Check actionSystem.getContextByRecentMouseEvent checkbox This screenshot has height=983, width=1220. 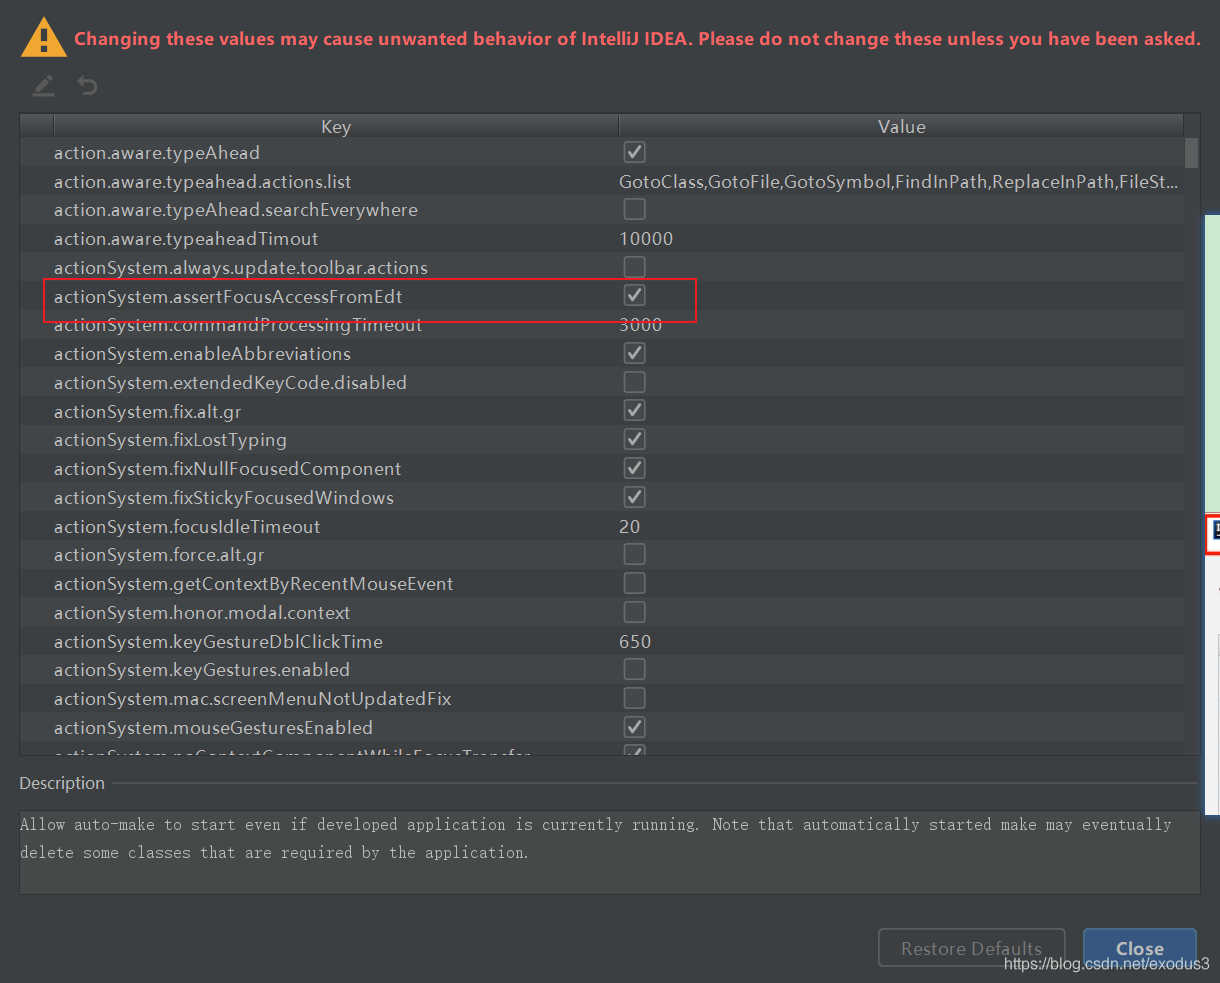point(634,583)
